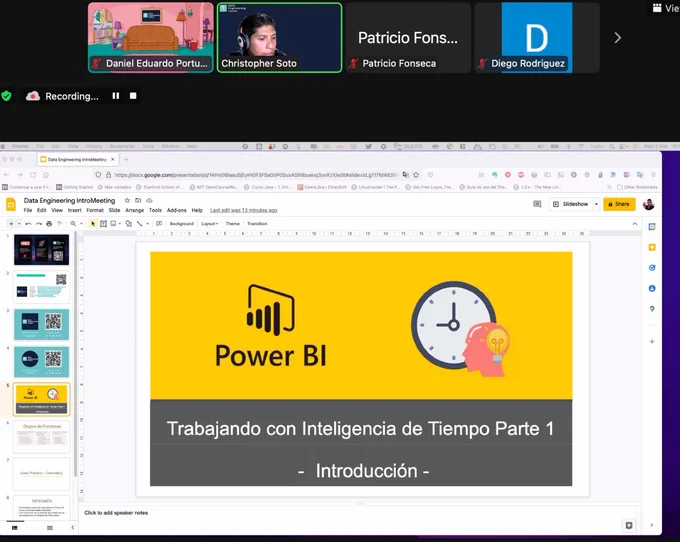
Task: Open the Google Slides home icon
Action: coord(11,204)
